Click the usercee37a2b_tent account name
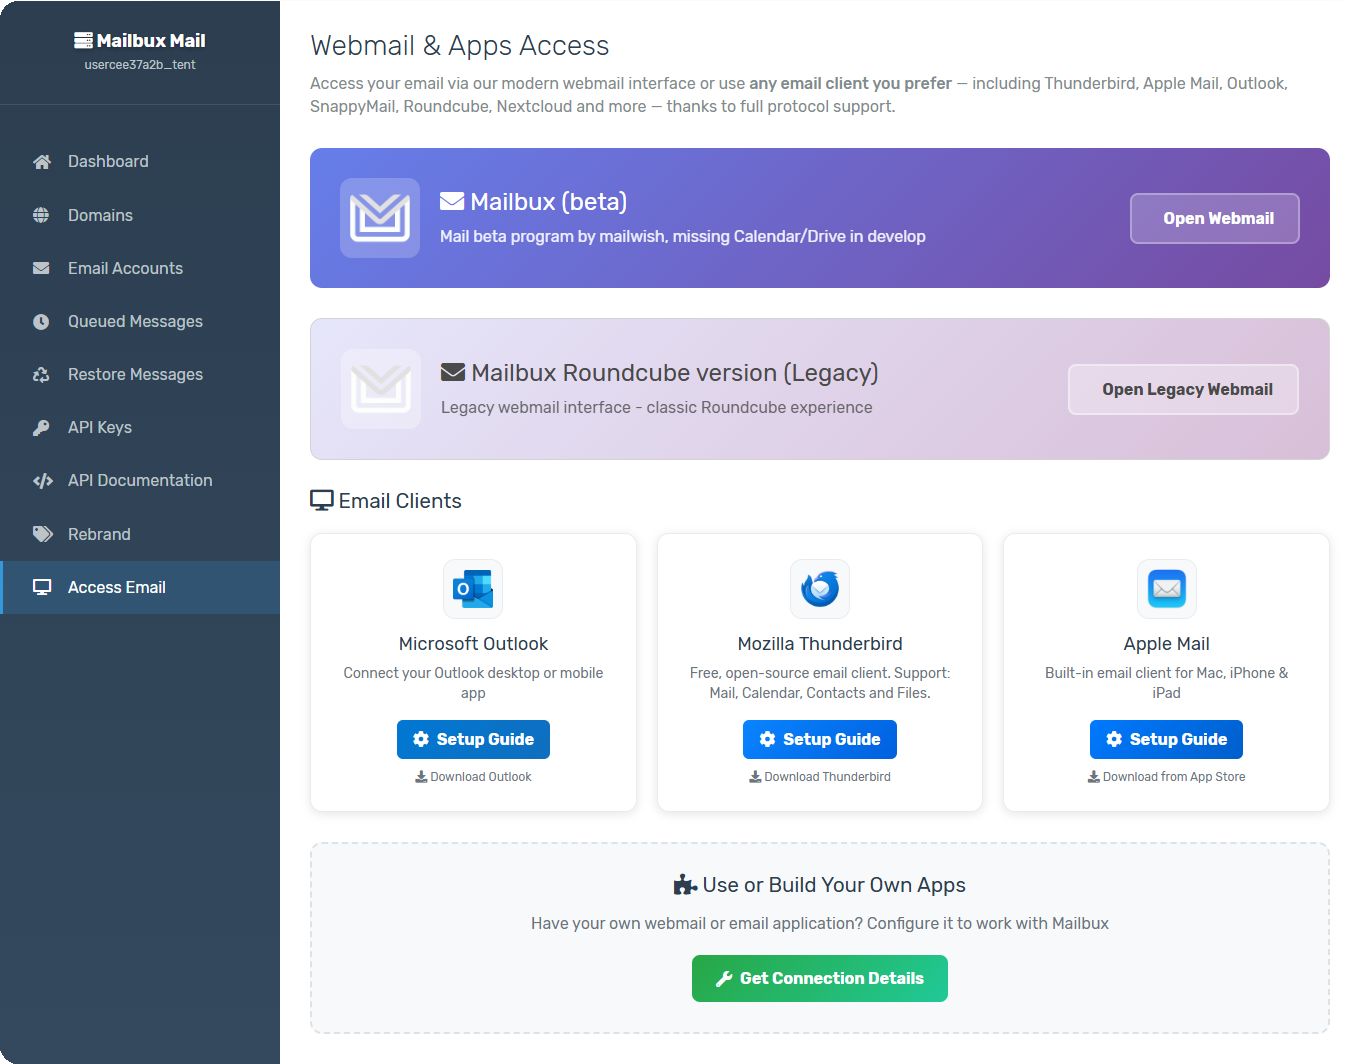Screen dimensions: 1357x1064 140,65
